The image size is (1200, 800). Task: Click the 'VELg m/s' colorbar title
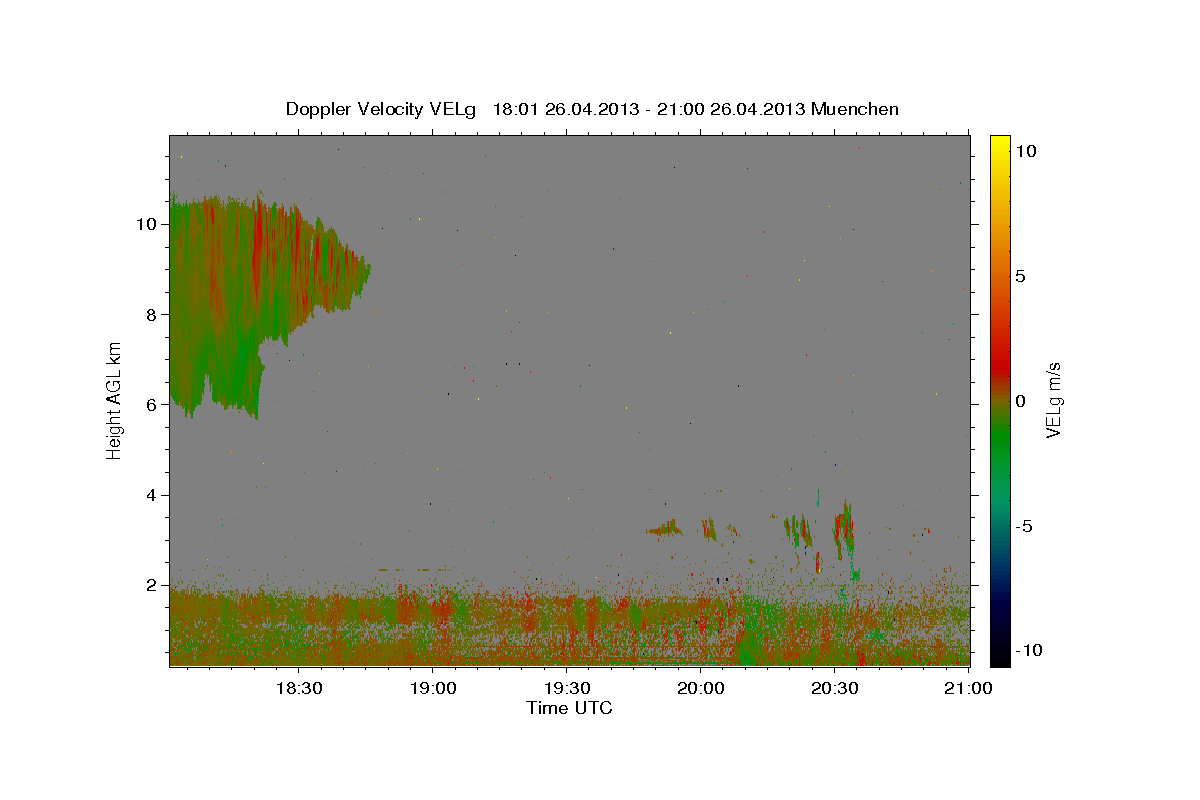pos(1053,400)
